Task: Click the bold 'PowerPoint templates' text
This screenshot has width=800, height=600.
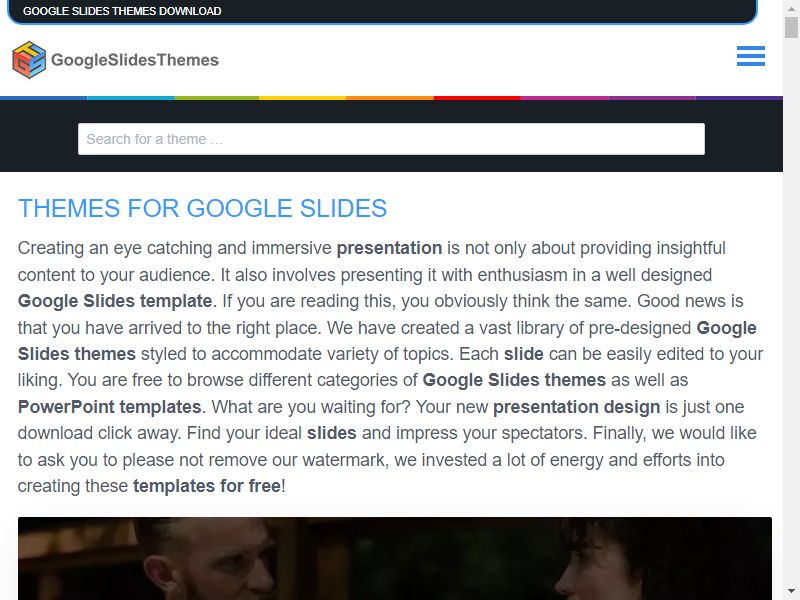Action: (x=109, y=407)
